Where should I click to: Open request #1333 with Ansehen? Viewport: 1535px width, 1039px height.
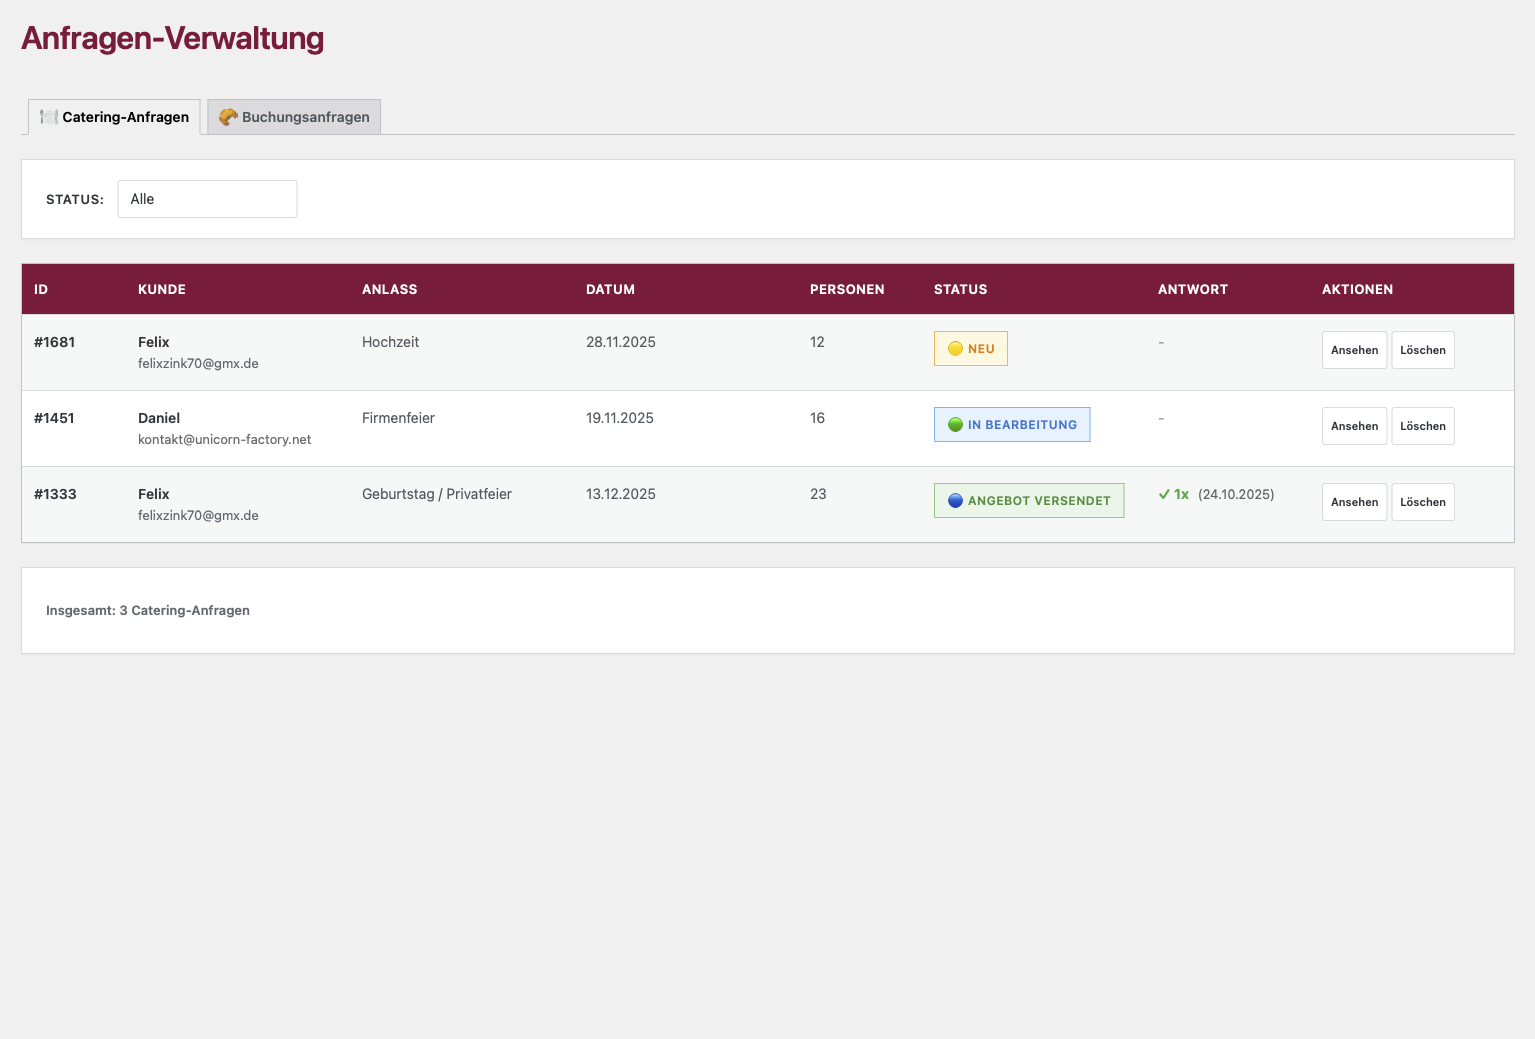1354,502
